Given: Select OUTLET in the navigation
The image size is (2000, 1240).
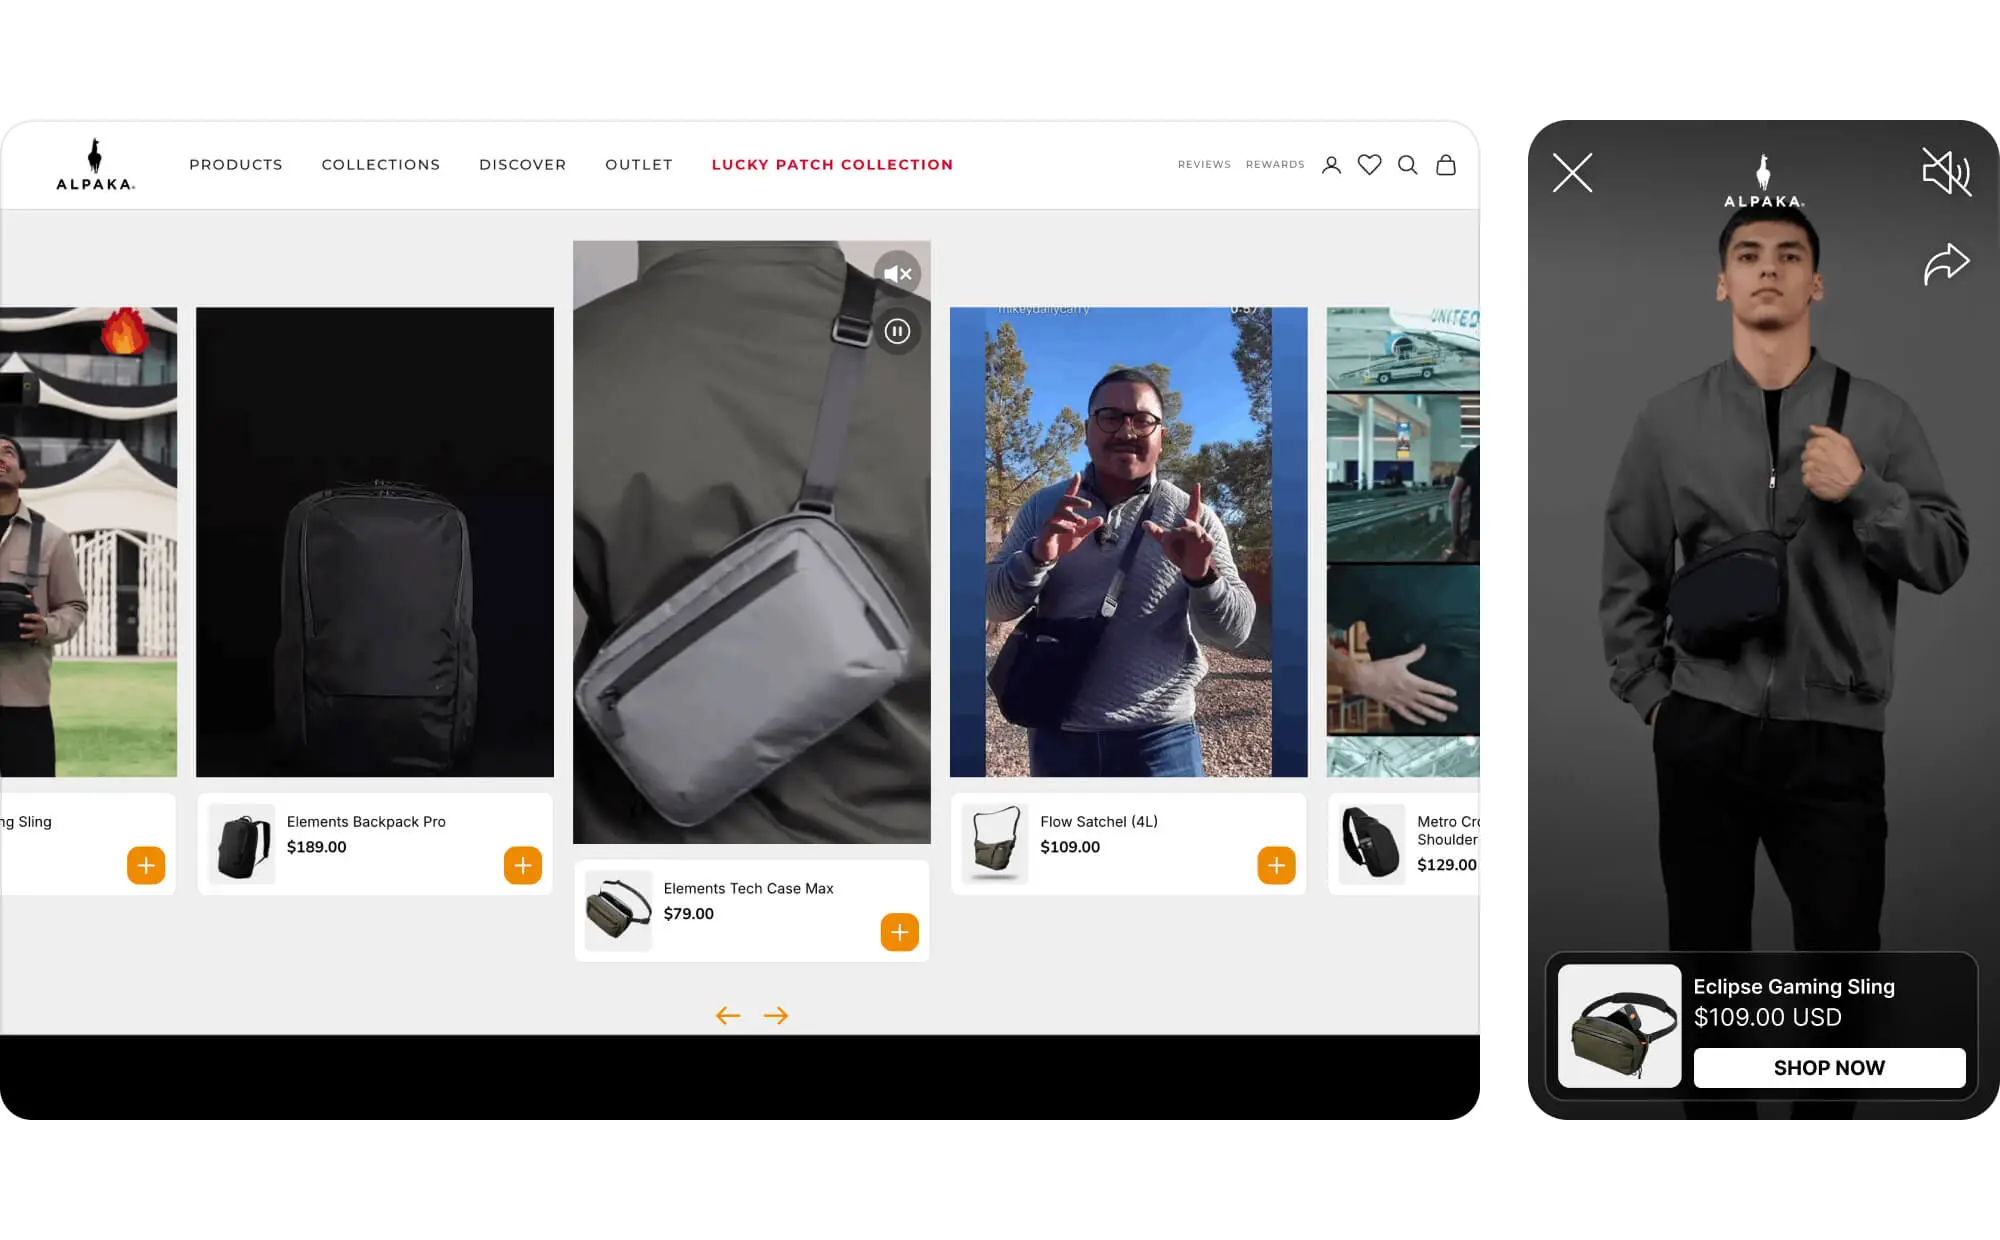Looking at the screenshot, I should tap(638, 164).
